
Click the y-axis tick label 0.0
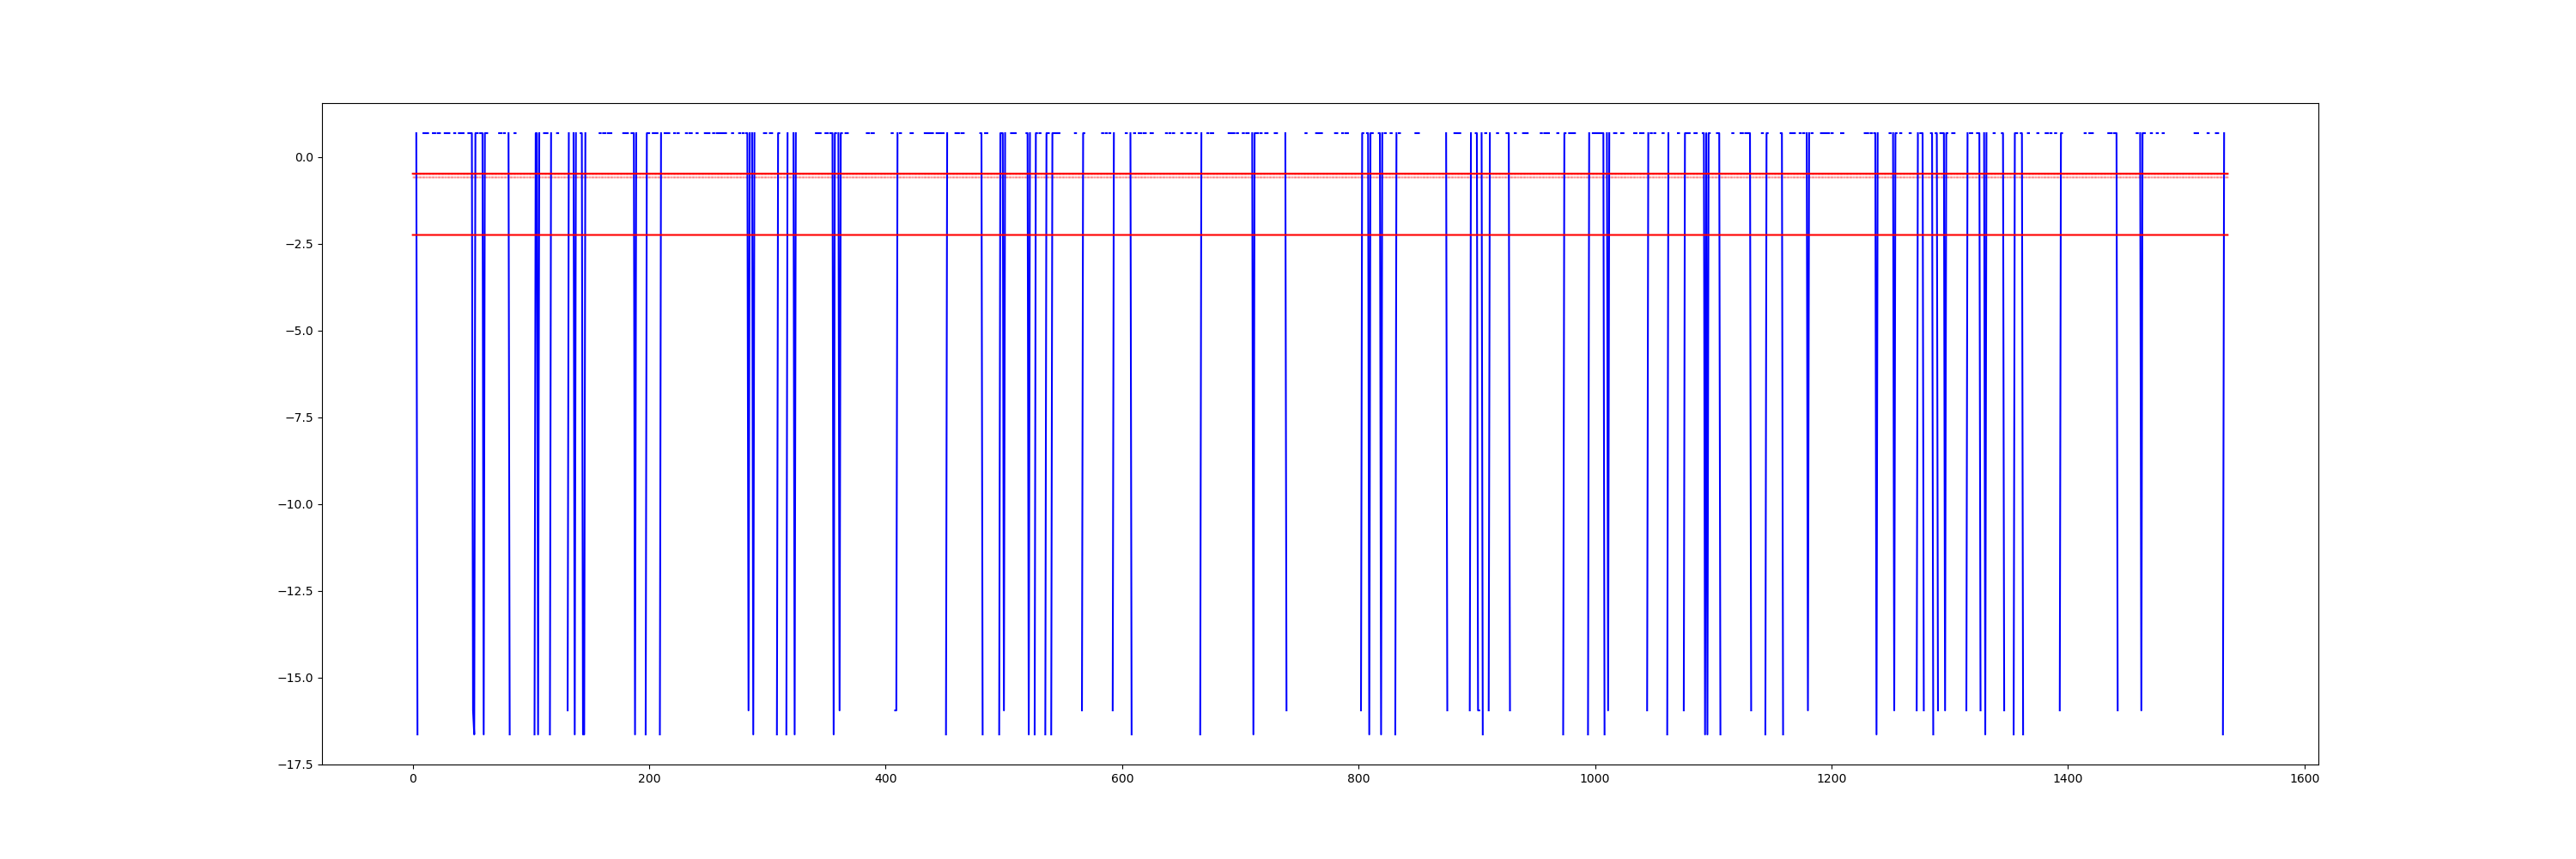tap(303, 158)
